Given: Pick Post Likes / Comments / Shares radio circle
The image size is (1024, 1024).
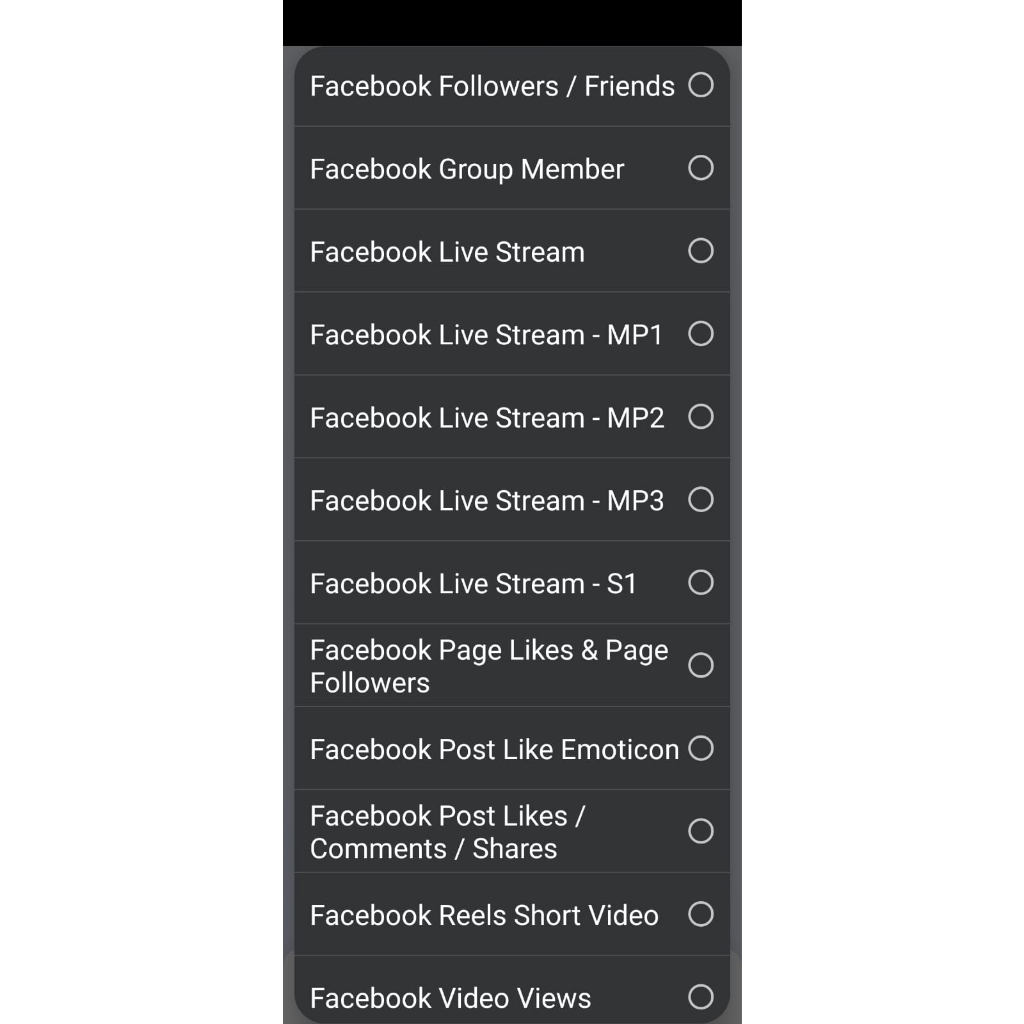Looking at the screenshot, I should (x=701, y=832).
